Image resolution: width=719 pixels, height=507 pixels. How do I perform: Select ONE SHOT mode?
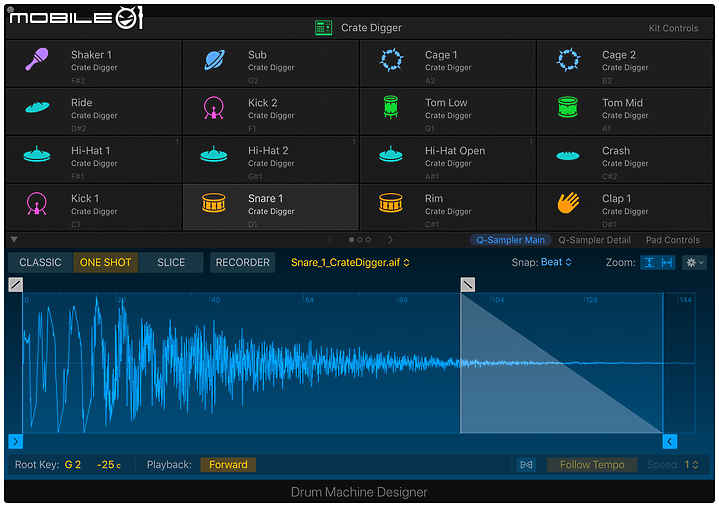(105, 263)
